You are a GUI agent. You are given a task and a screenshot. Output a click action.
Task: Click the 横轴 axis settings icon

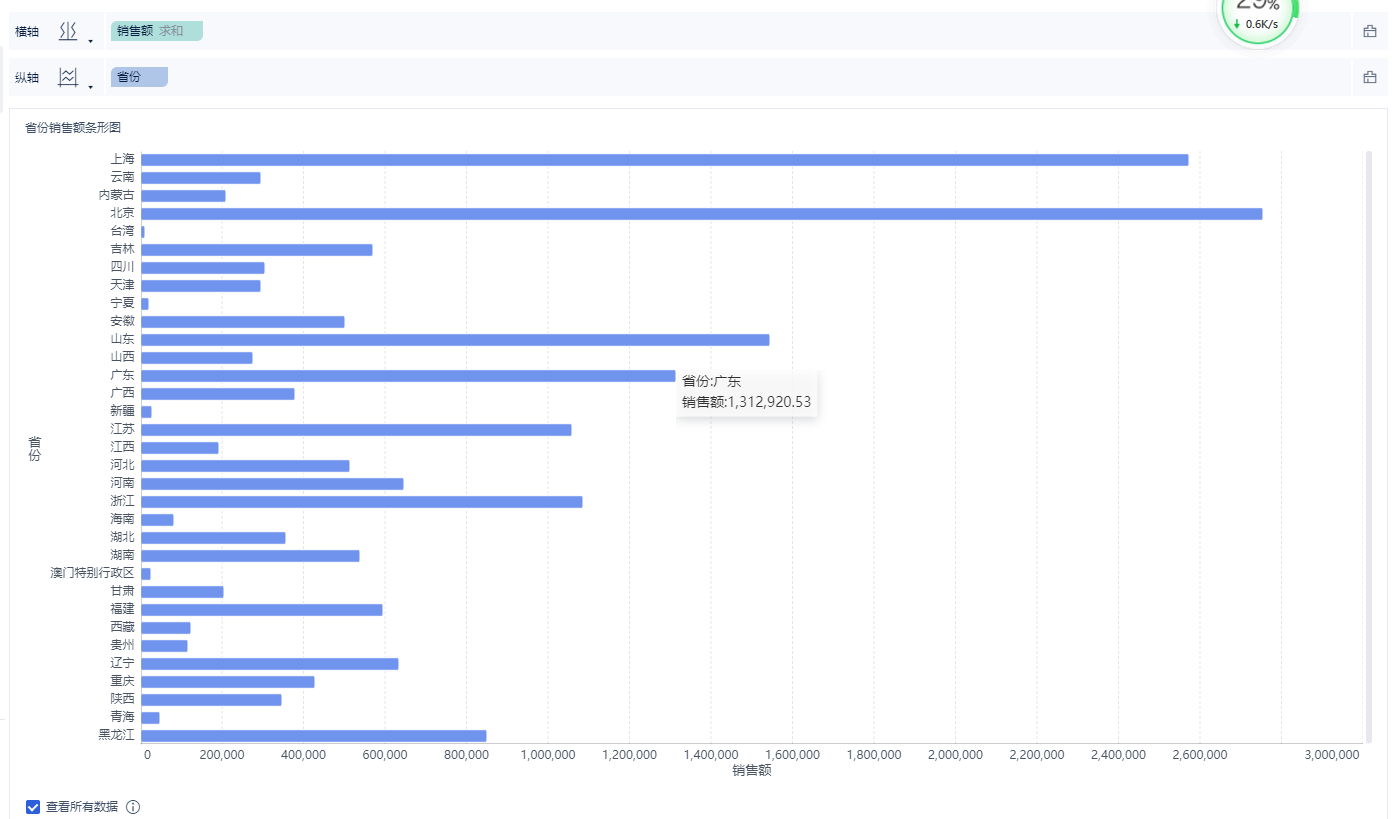[x=68, y=32]
